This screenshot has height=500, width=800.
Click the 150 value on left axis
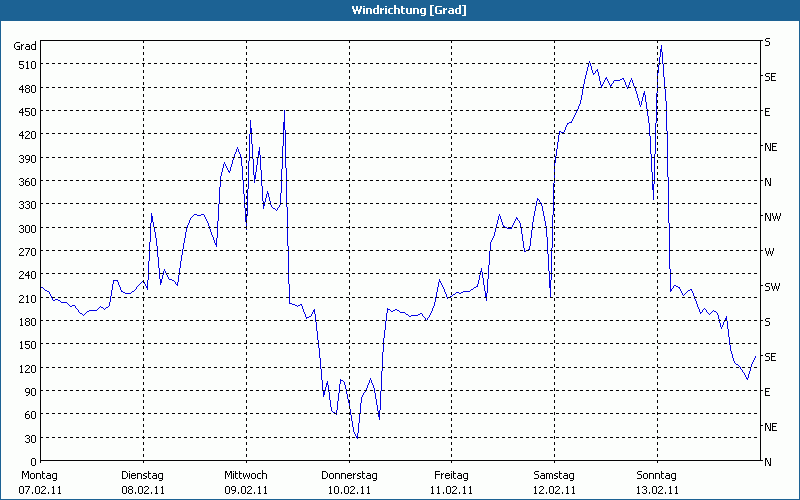[28, 345]
